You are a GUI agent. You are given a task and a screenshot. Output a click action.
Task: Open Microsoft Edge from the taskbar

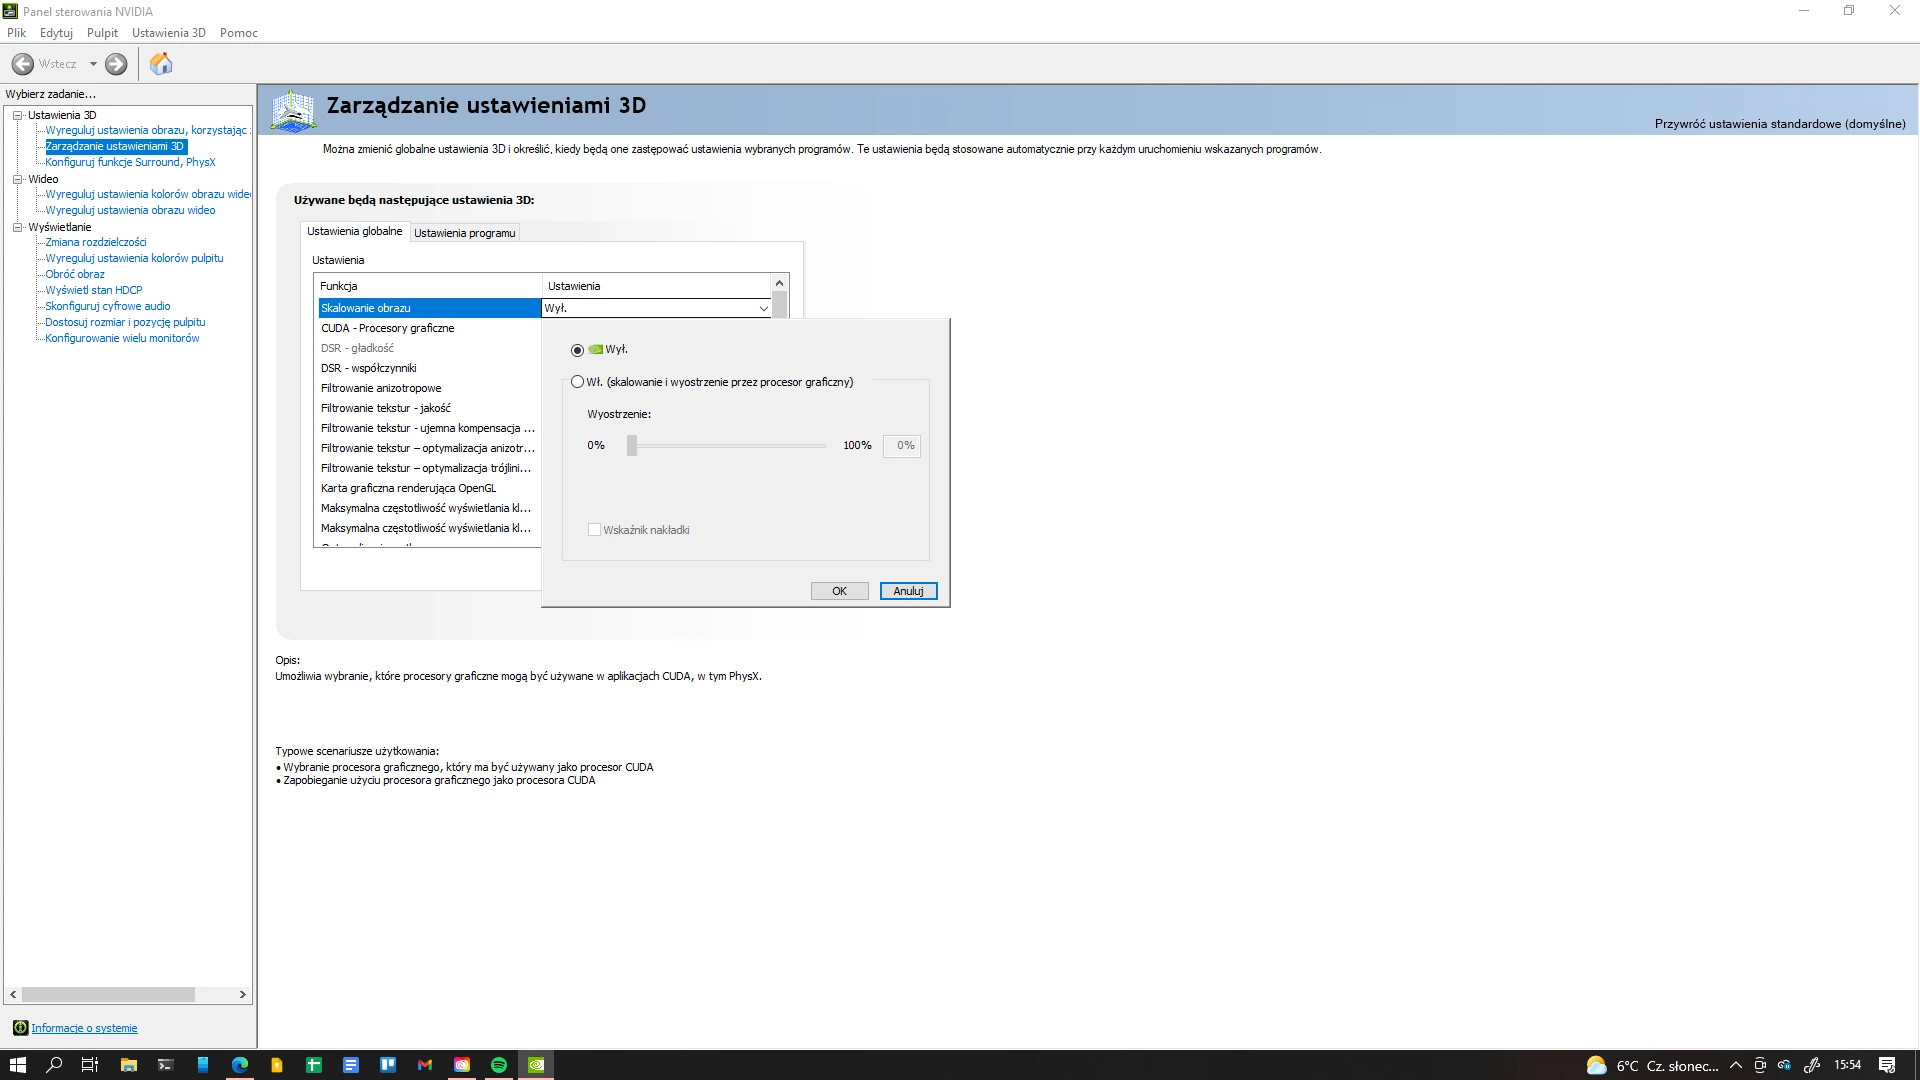(x=240, y=1065)
